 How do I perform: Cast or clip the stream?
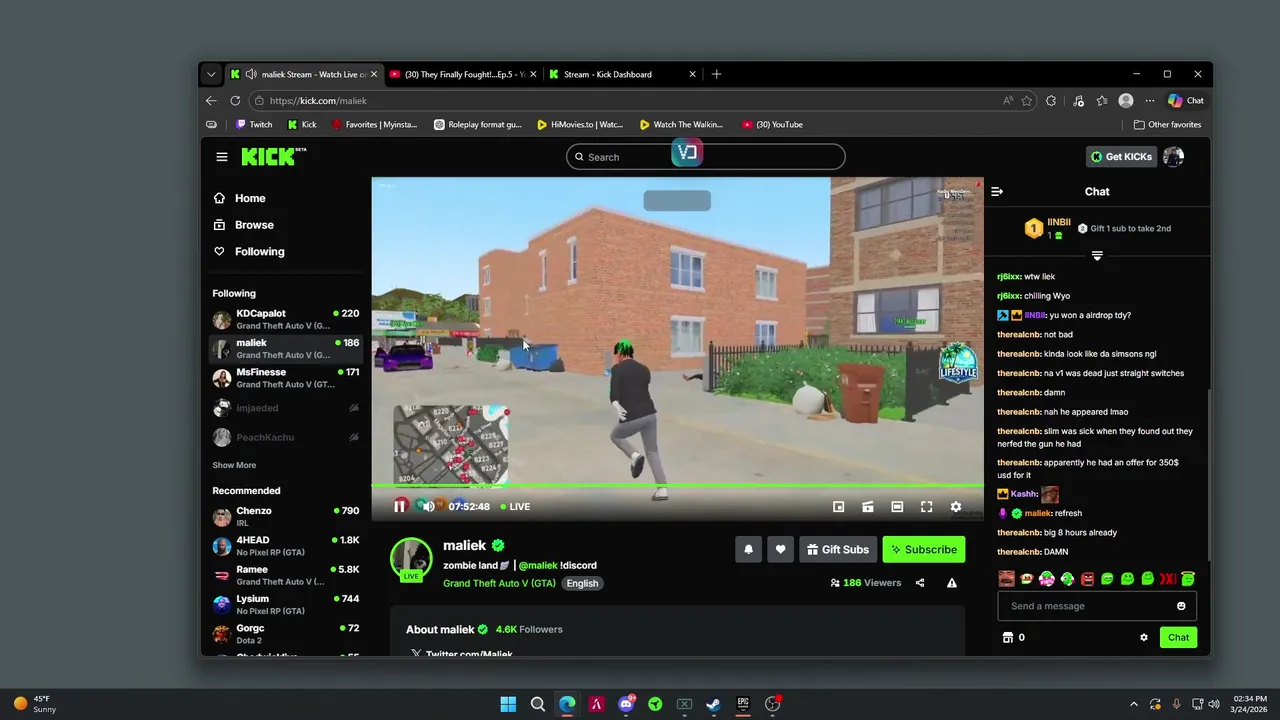[x=868, y=507]
